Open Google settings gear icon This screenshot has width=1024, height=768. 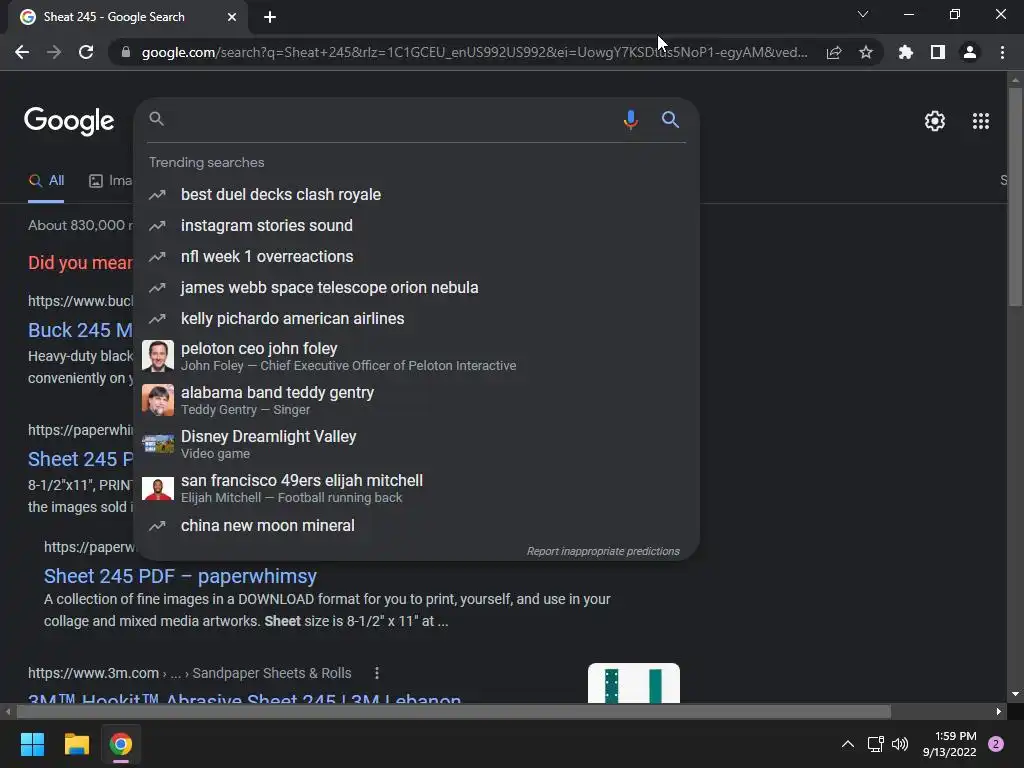(x=935, y=121)
